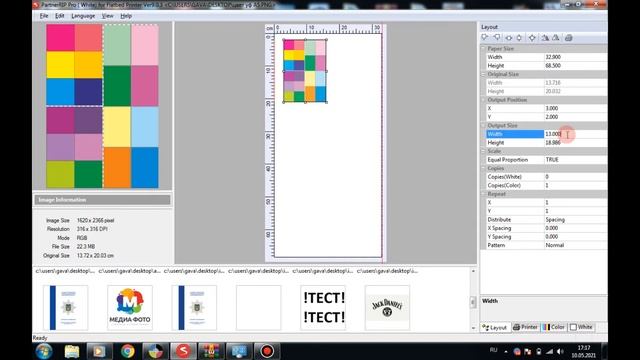Click the Paper Size Height value 68.500
The height and width of the screenshot is (360, 640).
tap(576, 66)
